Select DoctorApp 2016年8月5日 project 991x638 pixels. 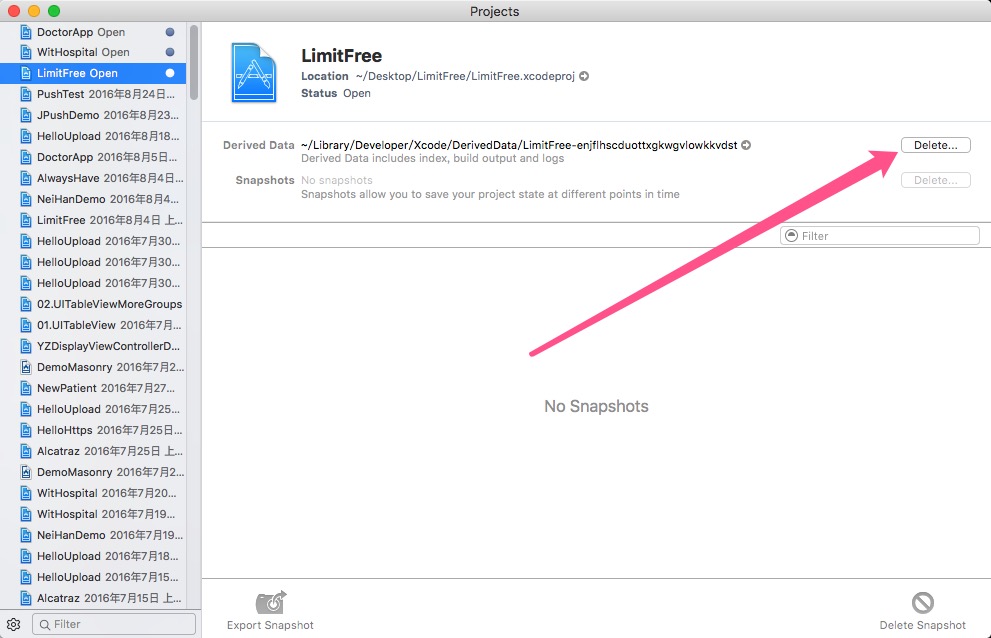click(93, 157)
